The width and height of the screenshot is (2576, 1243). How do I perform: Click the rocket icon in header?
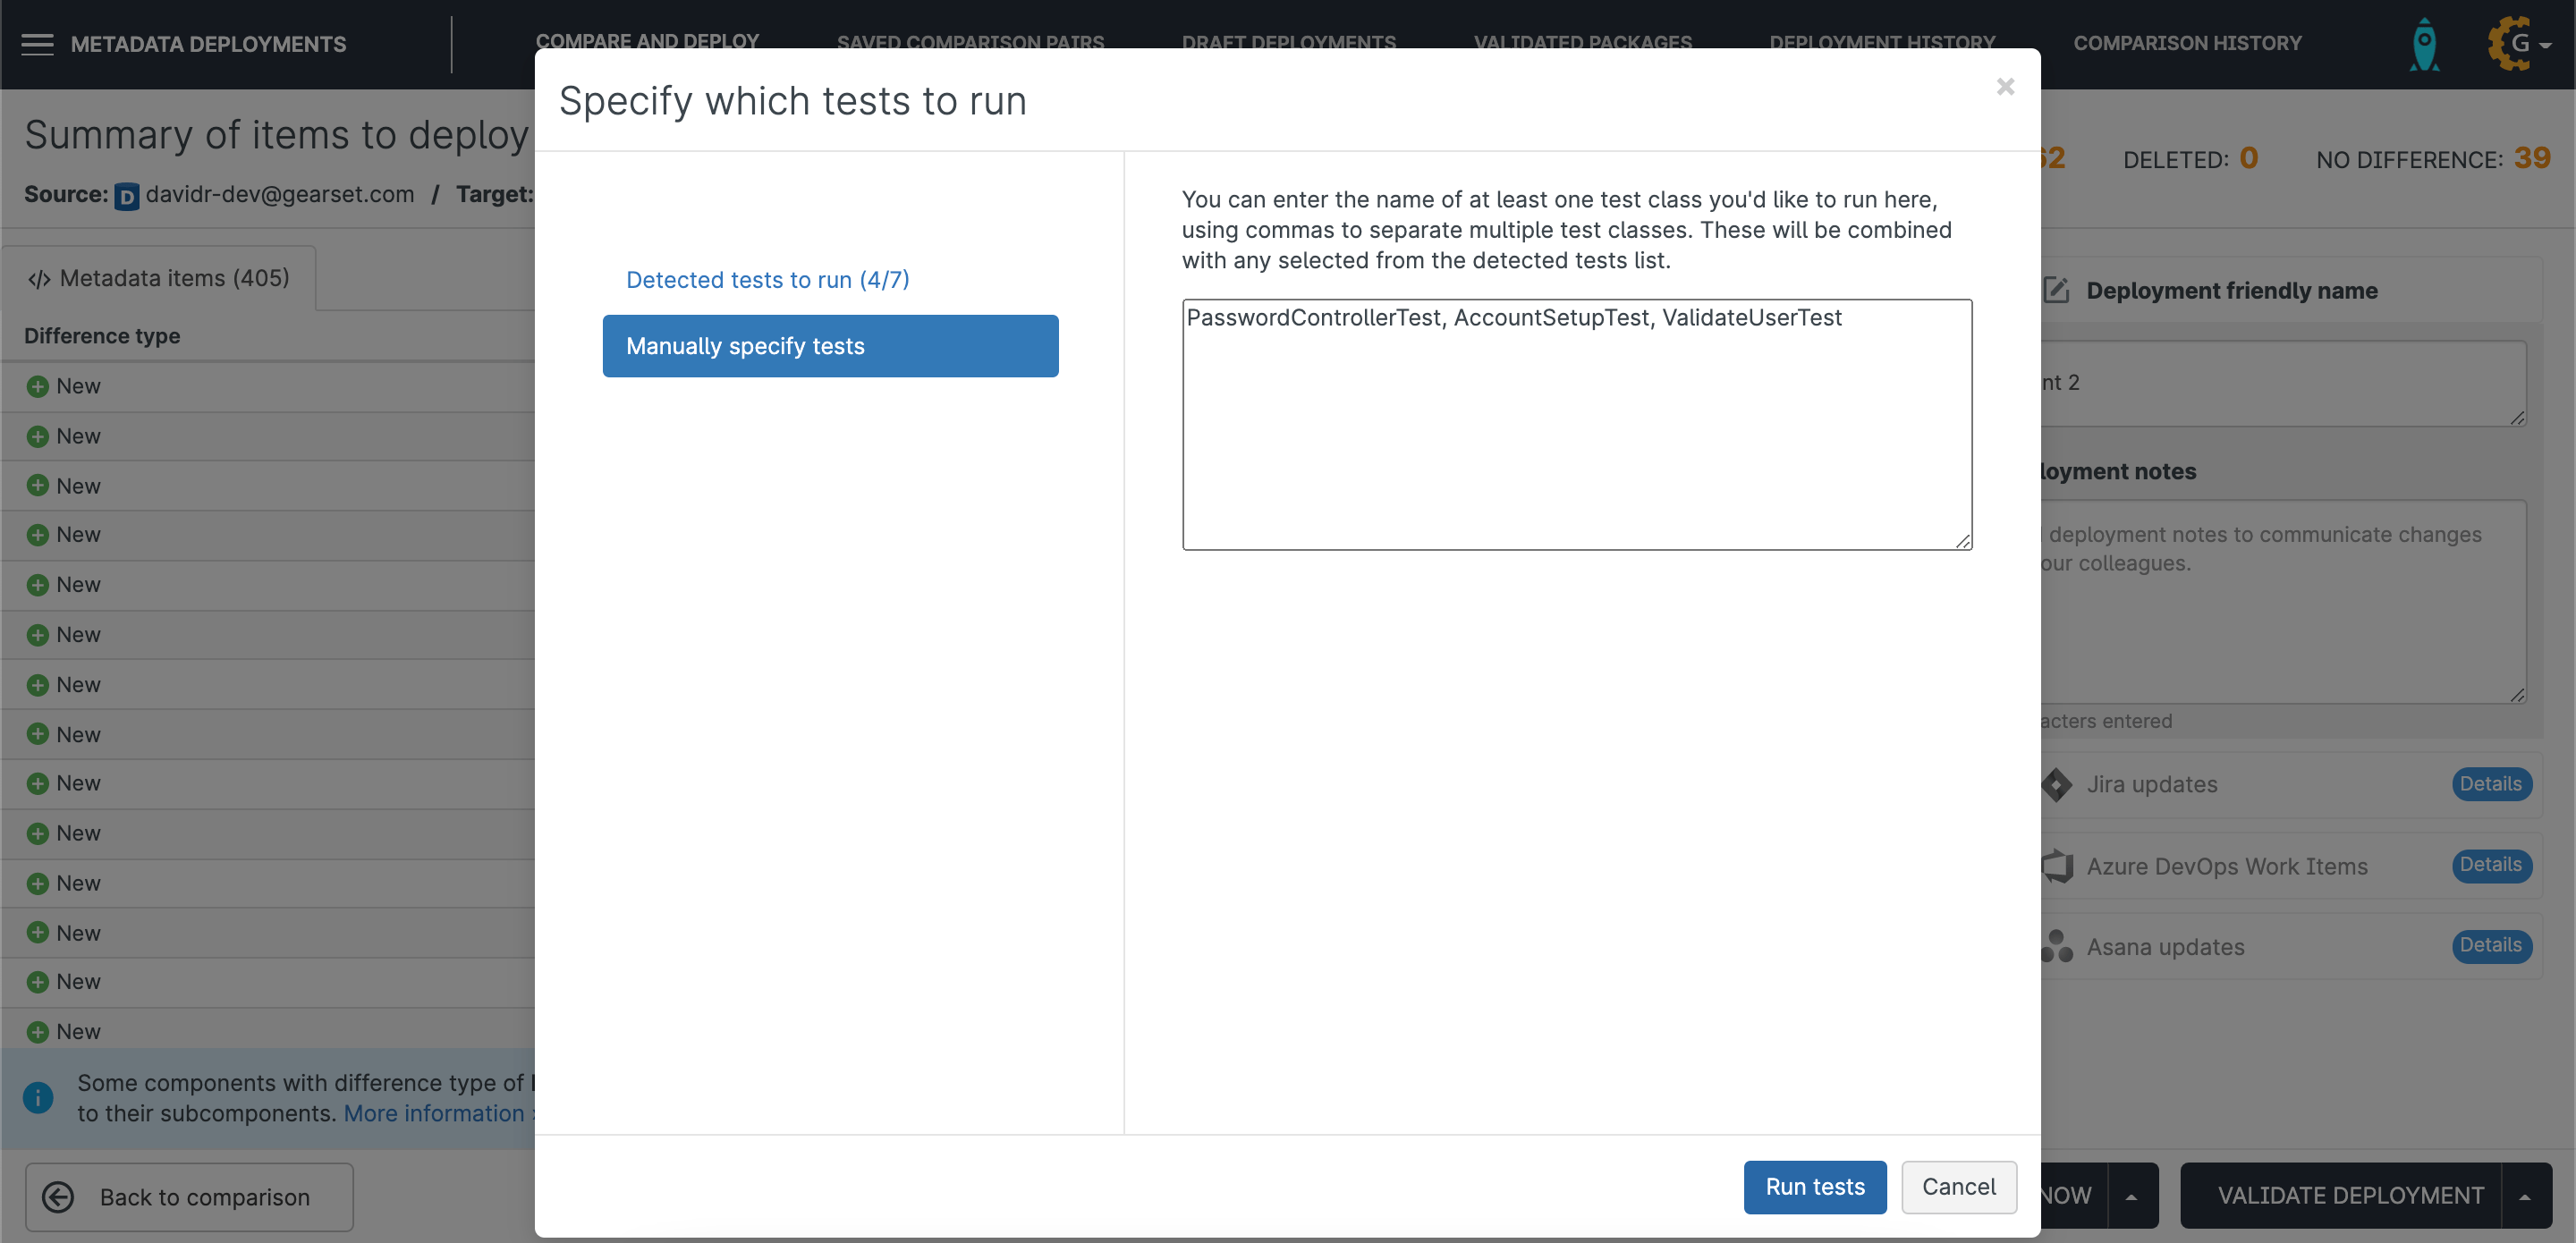[x=2424, y=44]
